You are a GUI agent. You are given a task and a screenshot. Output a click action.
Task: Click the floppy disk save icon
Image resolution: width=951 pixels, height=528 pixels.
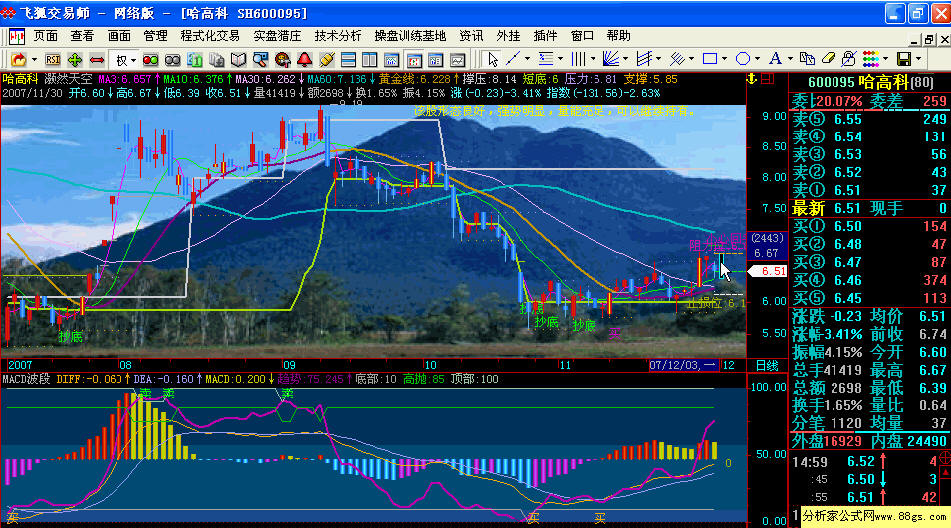904,59
